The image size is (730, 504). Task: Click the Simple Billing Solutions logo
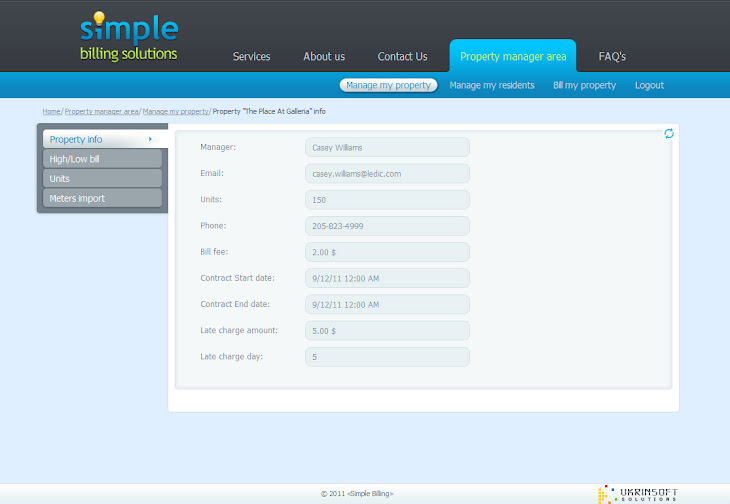[129, 36]
